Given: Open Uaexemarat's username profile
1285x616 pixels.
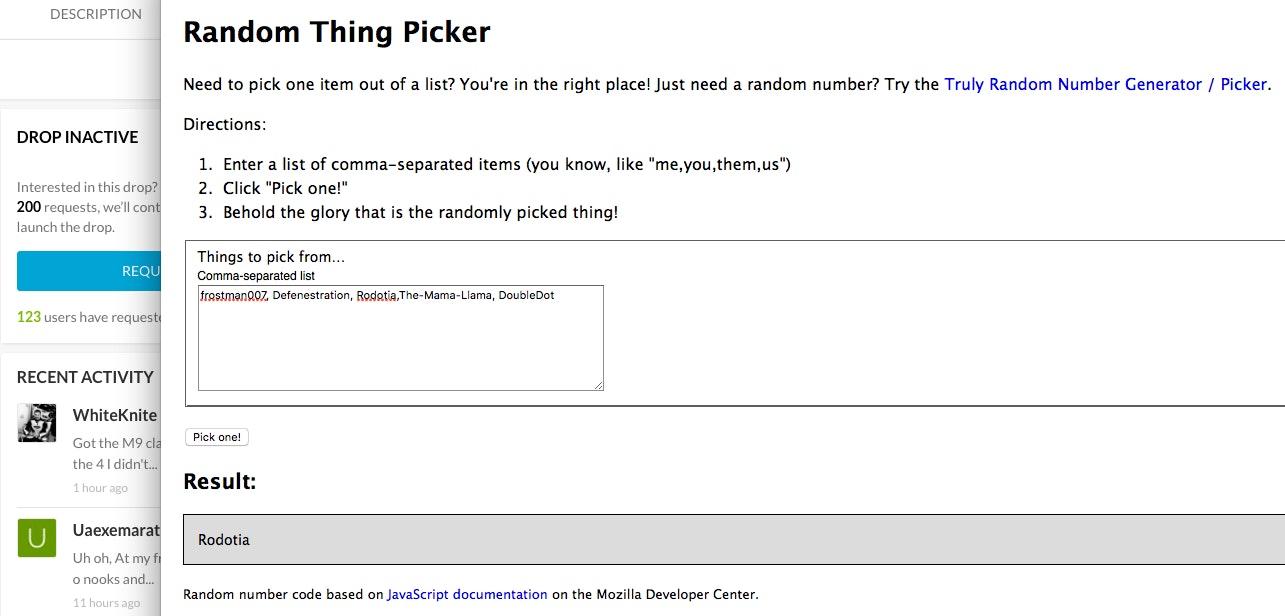Looking at the screenshot, I should click(115, 530).
